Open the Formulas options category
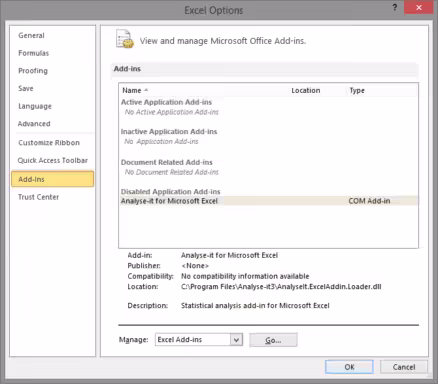This screenshot has width=438, height=384. point(34,53)
